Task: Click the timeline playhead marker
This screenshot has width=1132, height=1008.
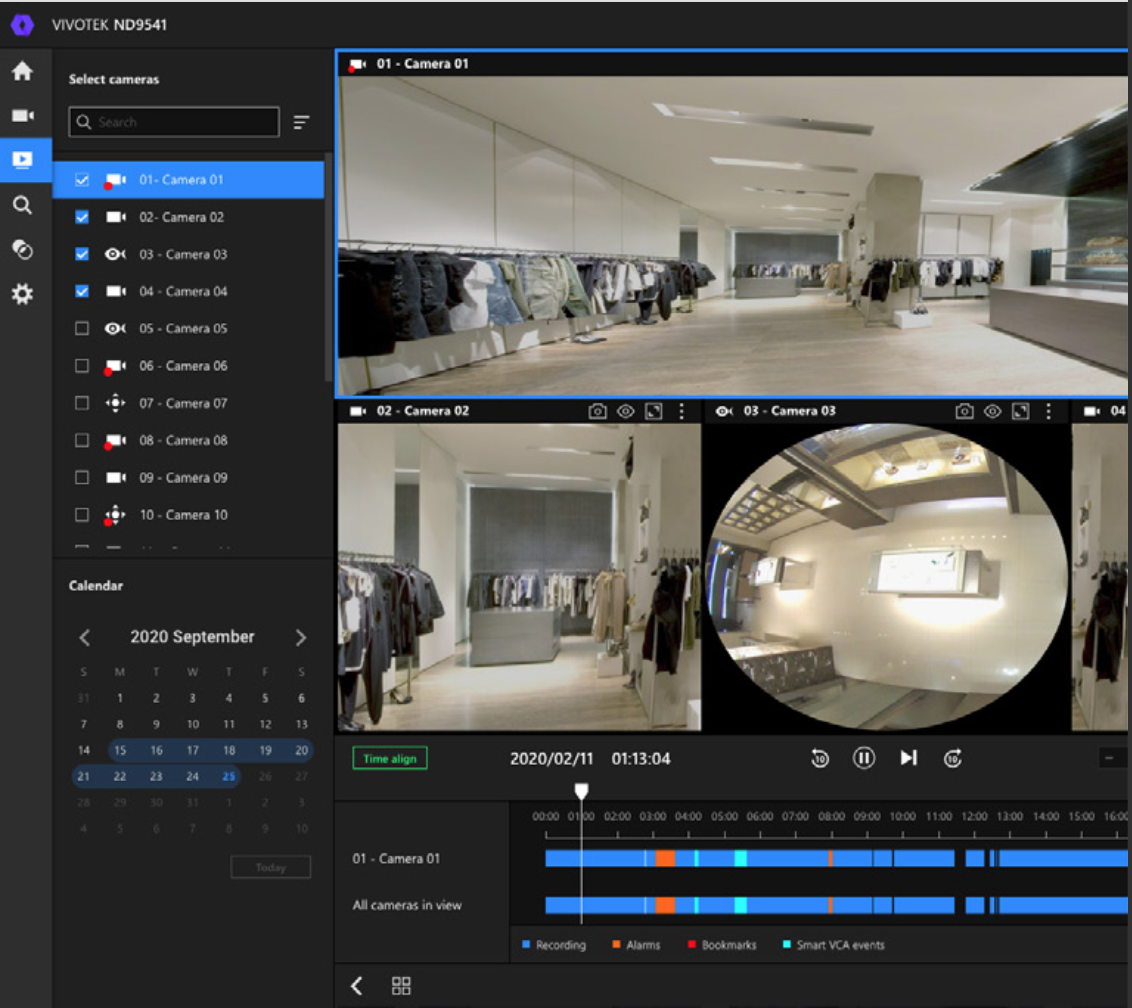Action: coord(581,791)
